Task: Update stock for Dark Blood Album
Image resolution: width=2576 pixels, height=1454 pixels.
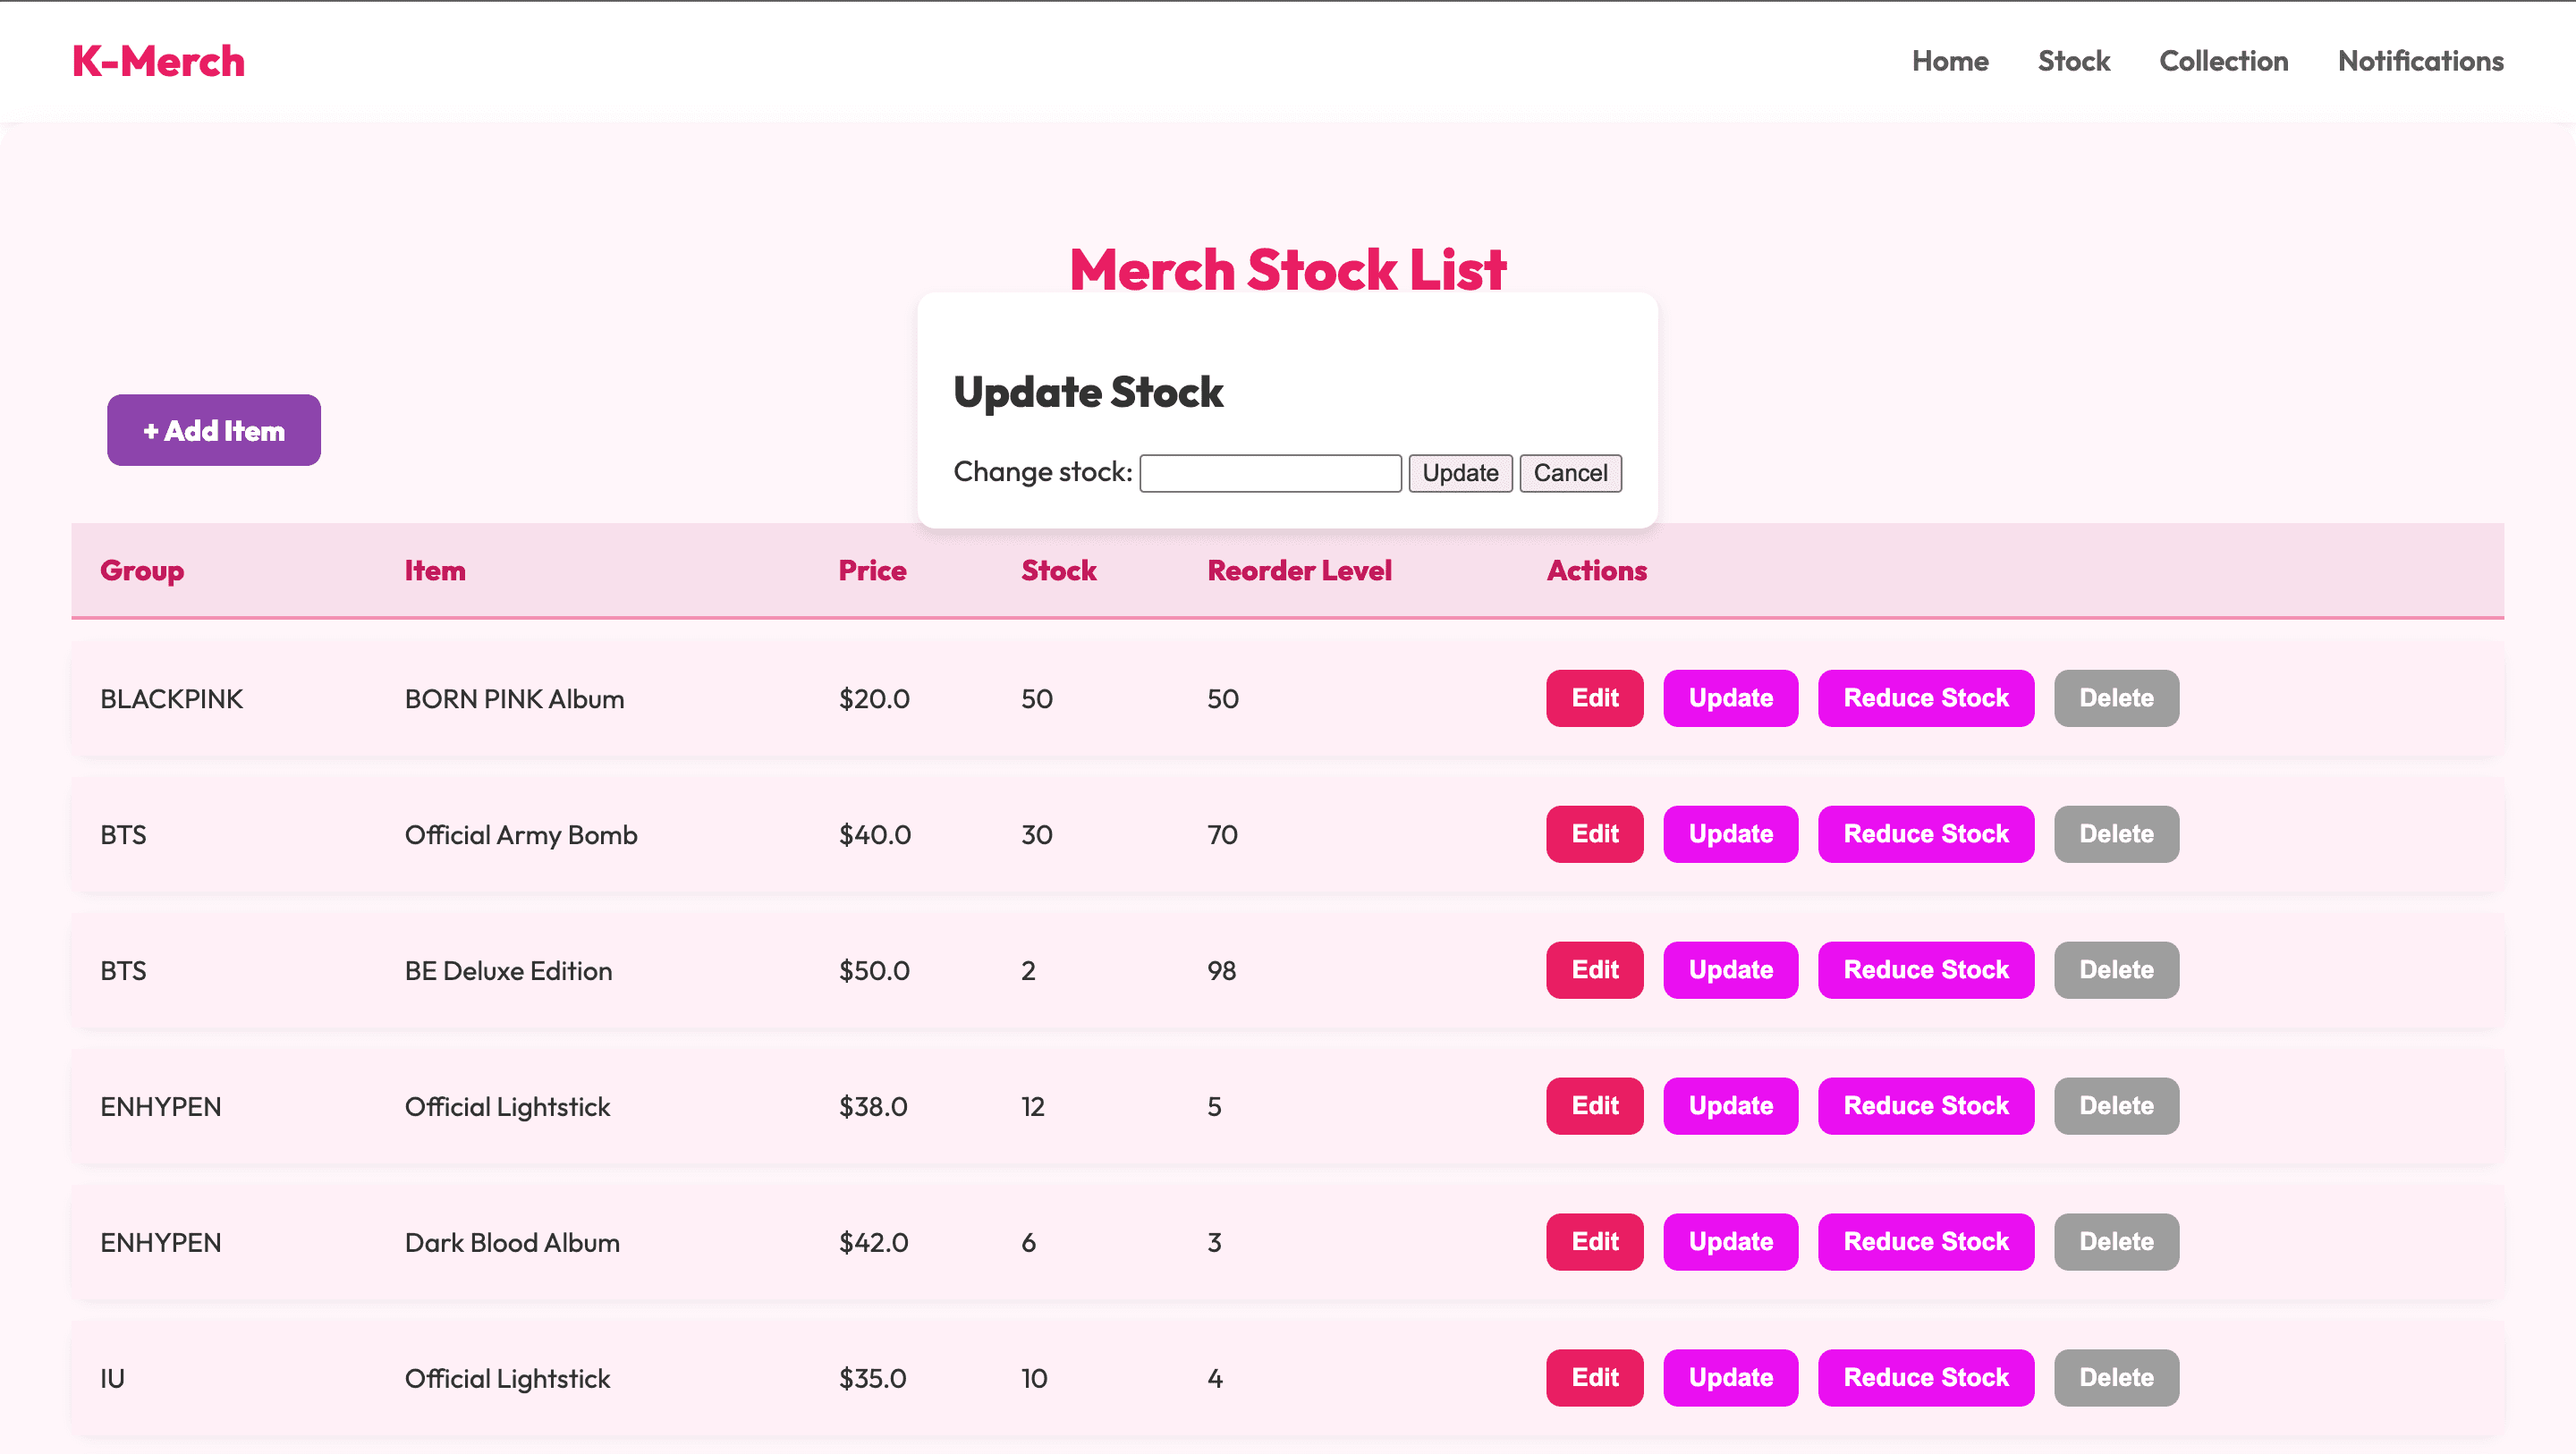Action: (1730, 1242)
